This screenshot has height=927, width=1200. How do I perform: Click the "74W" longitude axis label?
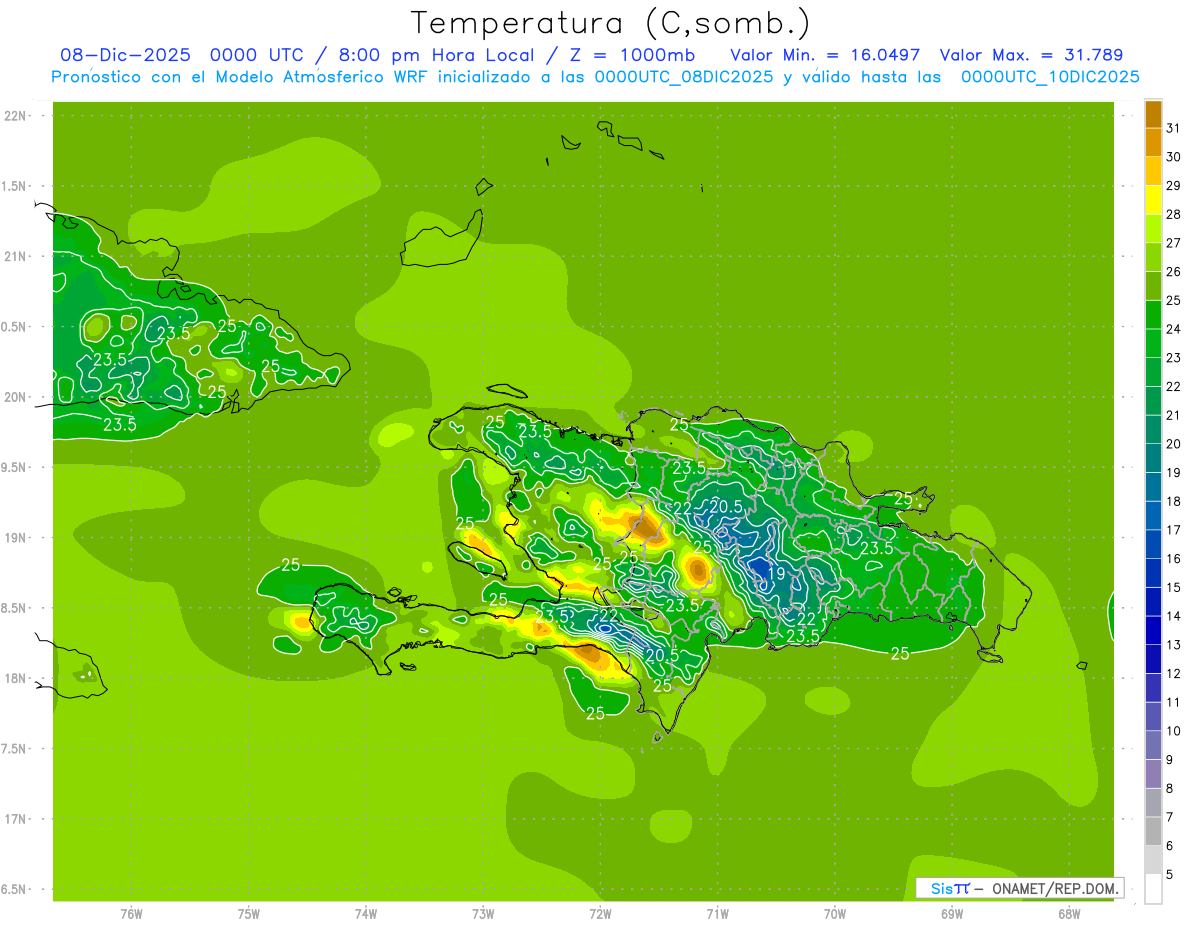(366, 914)
